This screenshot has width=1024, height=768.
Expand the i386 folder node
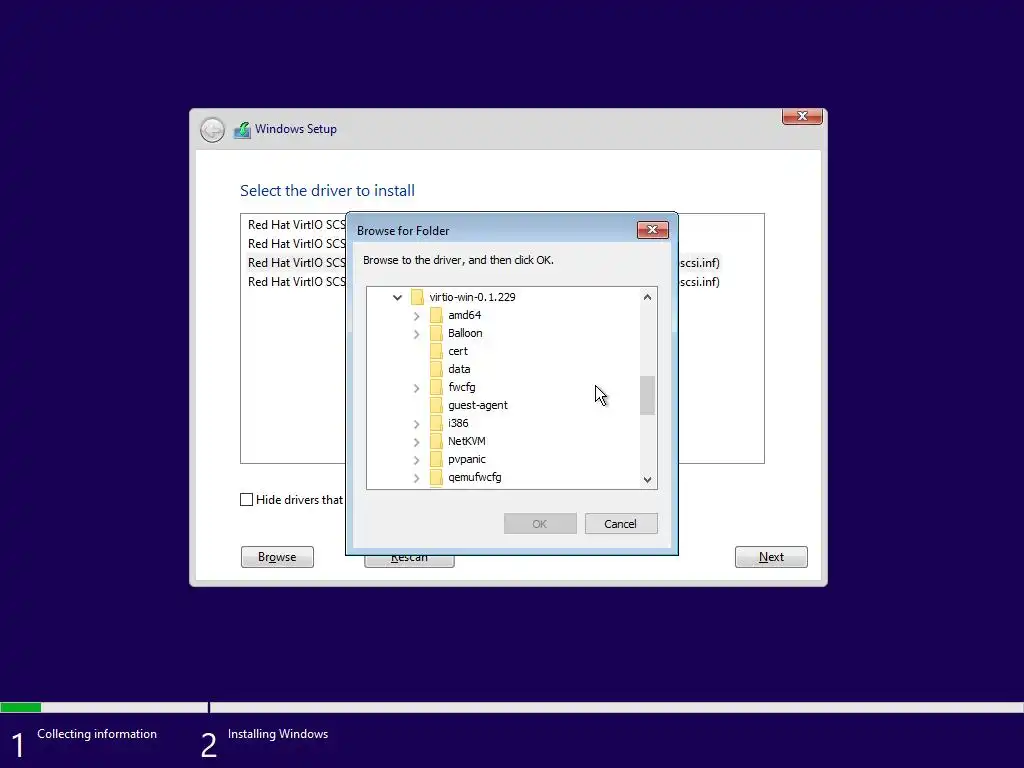pos(417,424)
